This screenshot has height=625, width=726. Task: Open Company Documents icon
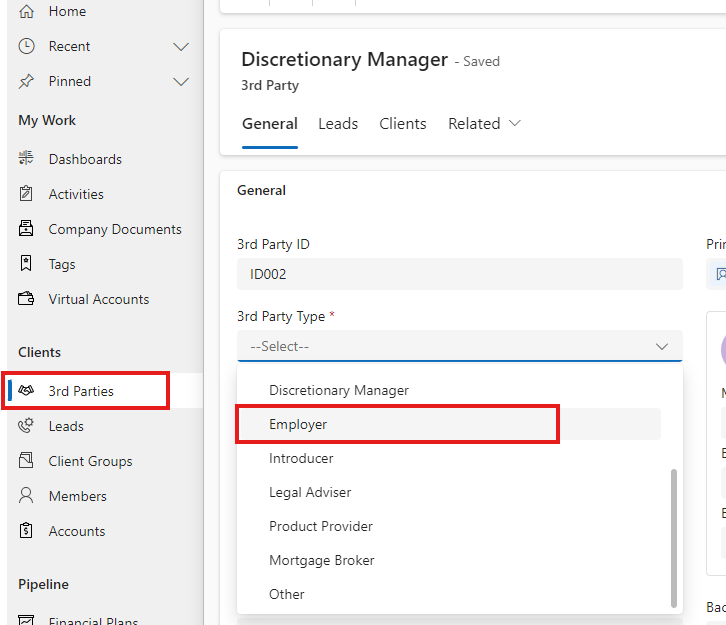[27, 229]
